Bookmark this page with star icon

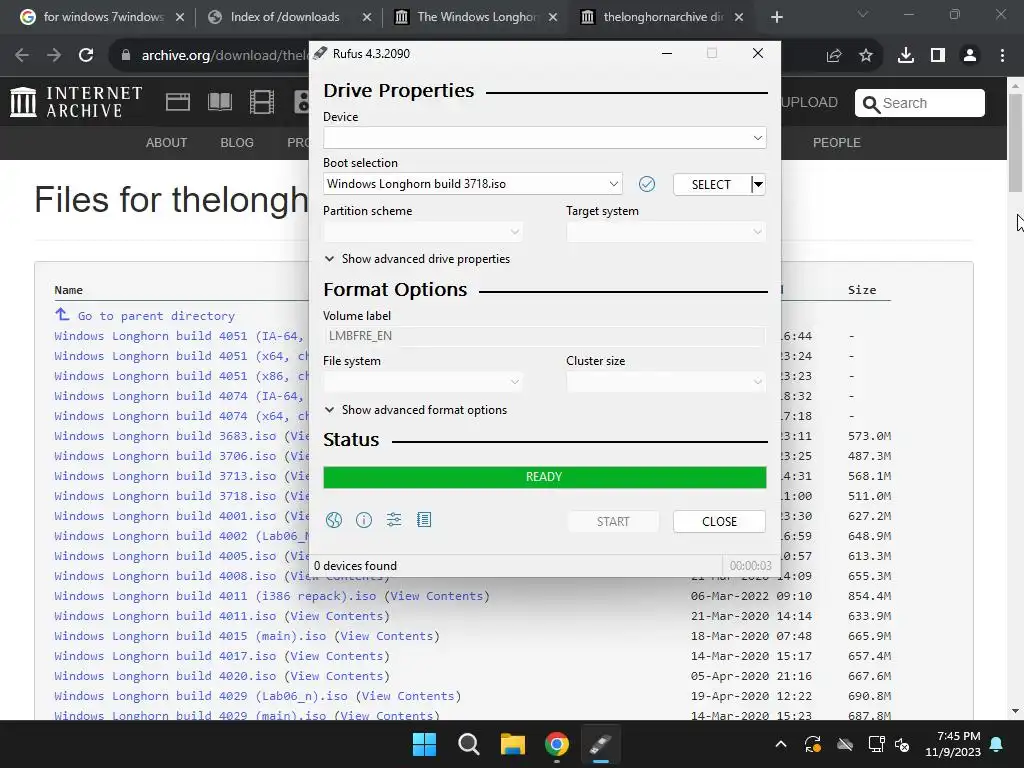pos(866,56)
